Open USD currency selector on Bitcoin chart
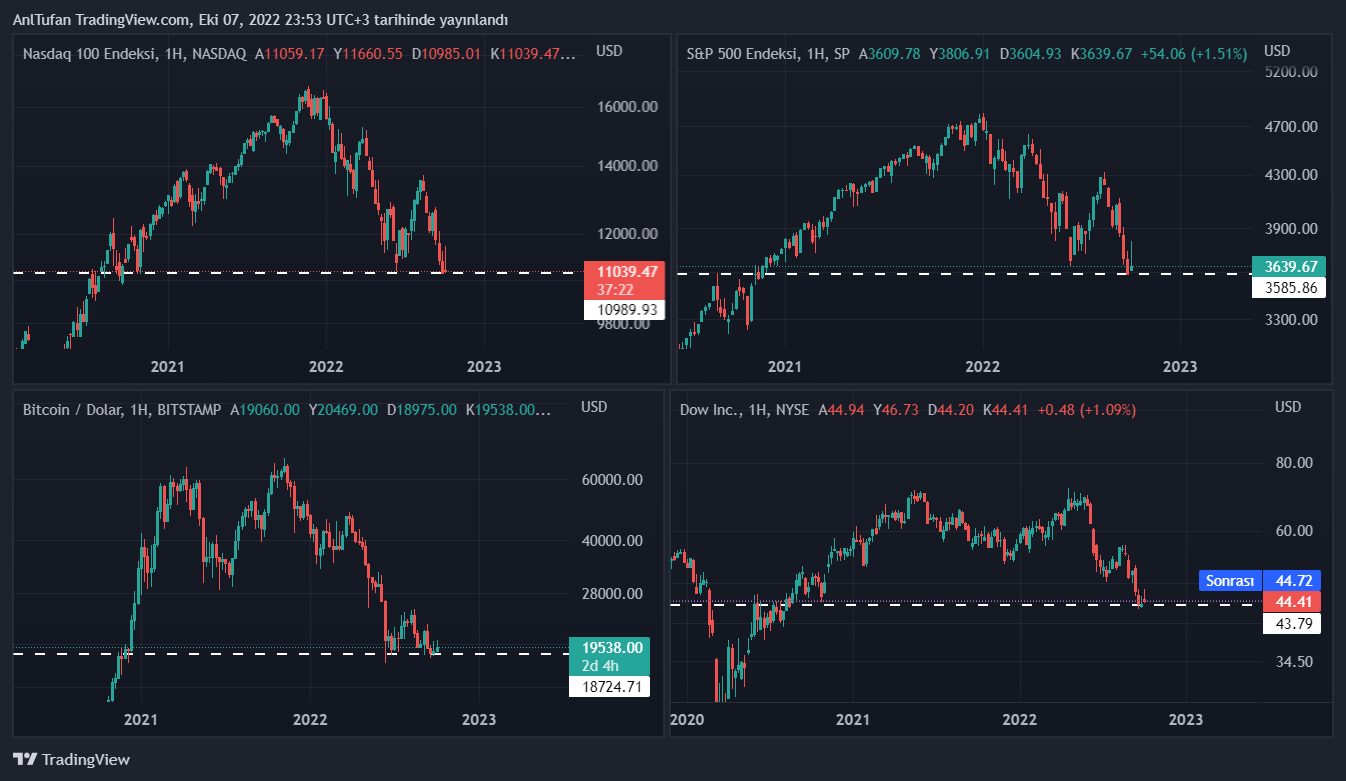Viewport: 1346px width, 781px height. (x=595, y=407)
